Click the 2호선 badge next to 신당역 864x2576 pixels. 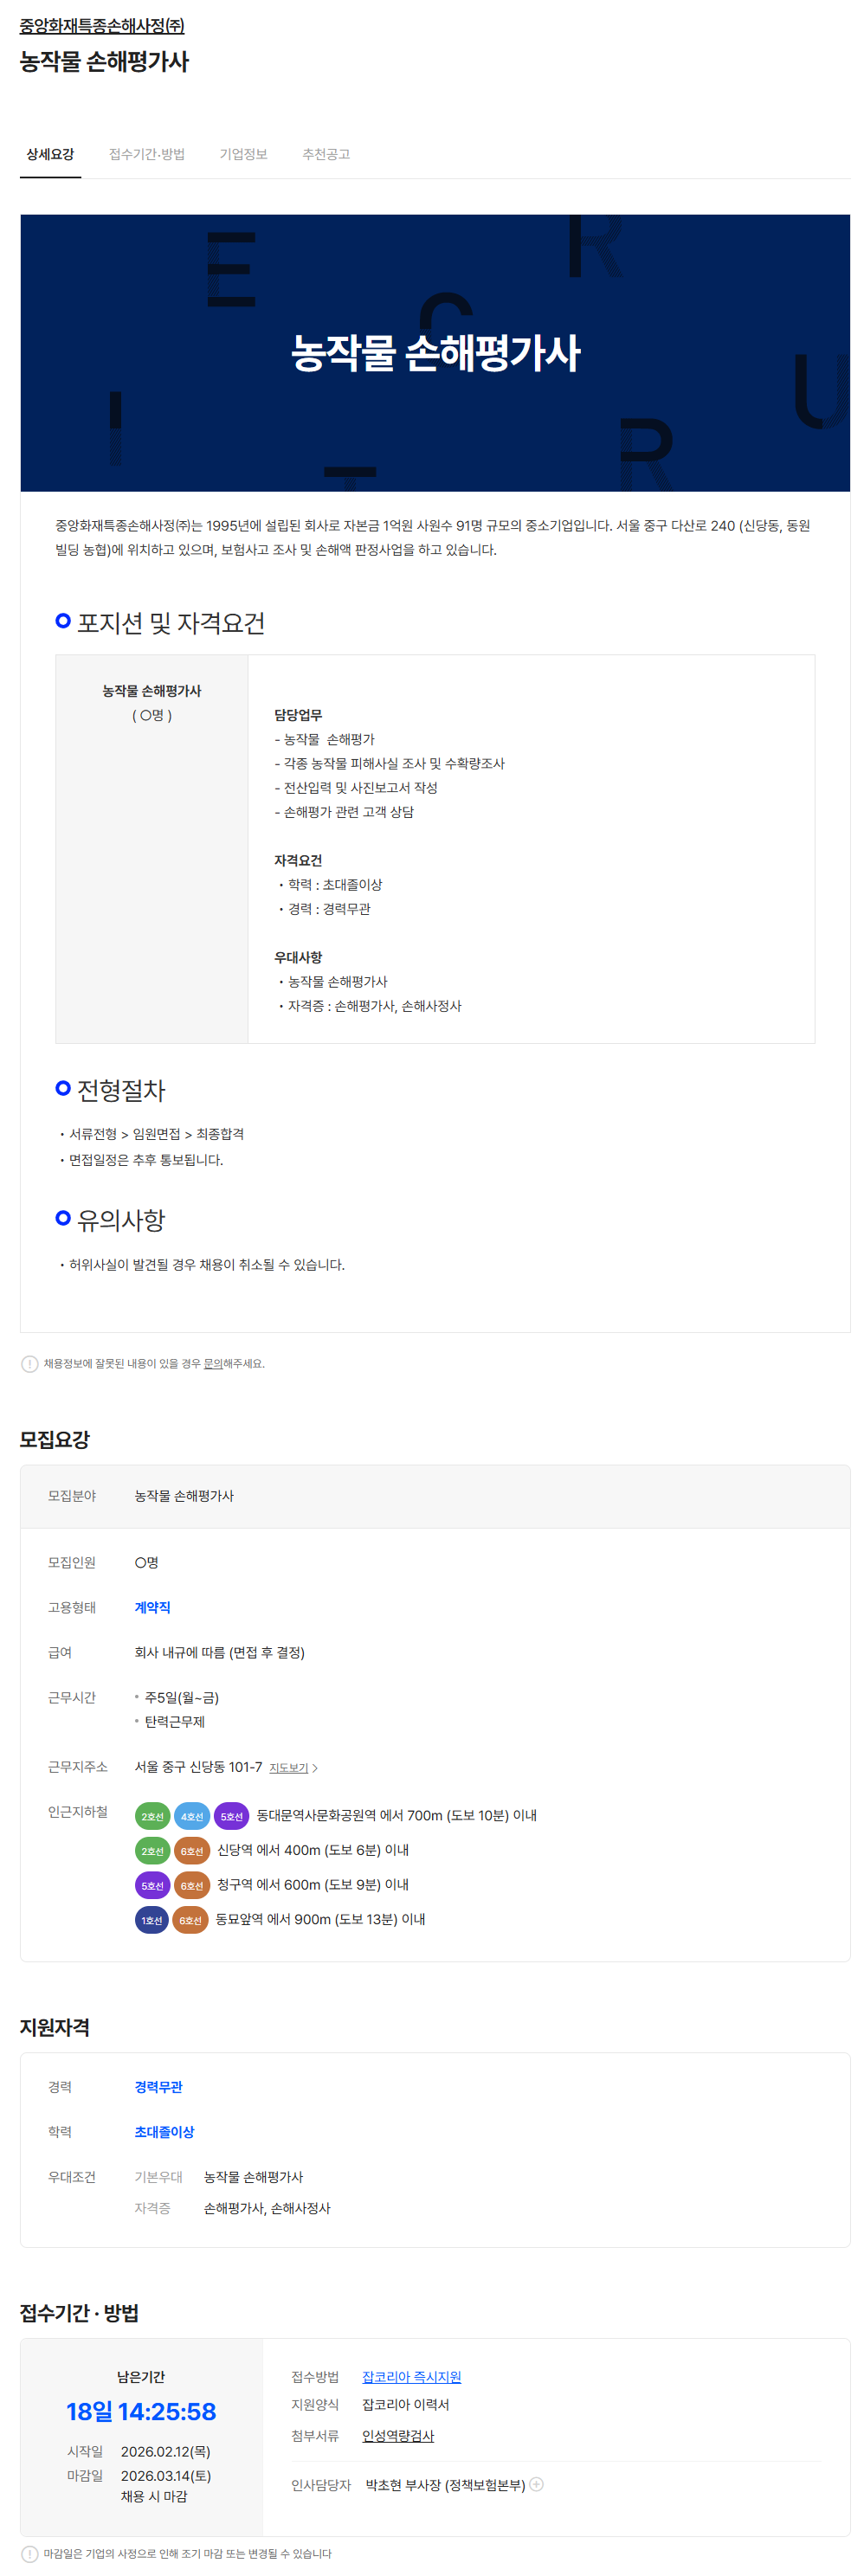click(x=152, y=1851)
